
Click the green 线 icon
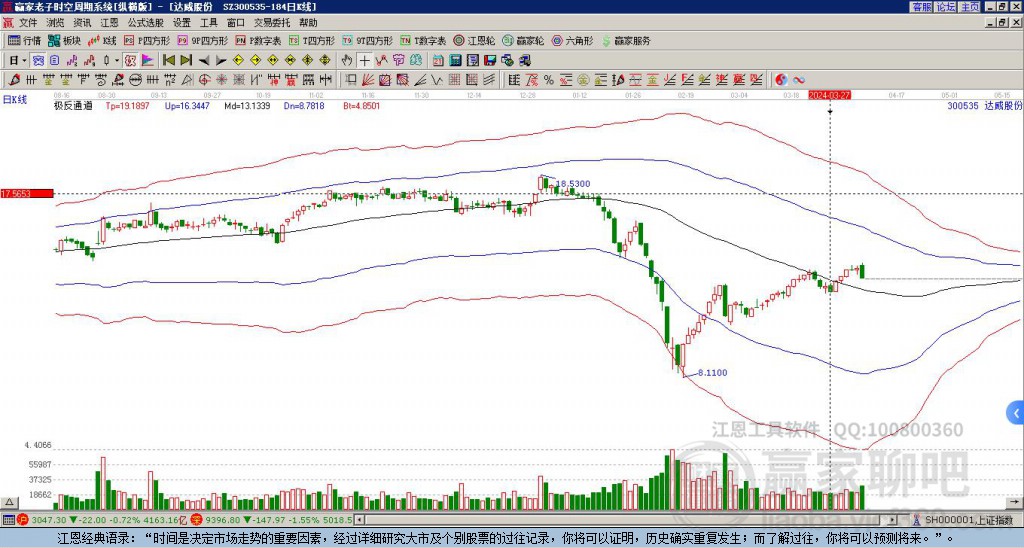click(x=416, y=61)
